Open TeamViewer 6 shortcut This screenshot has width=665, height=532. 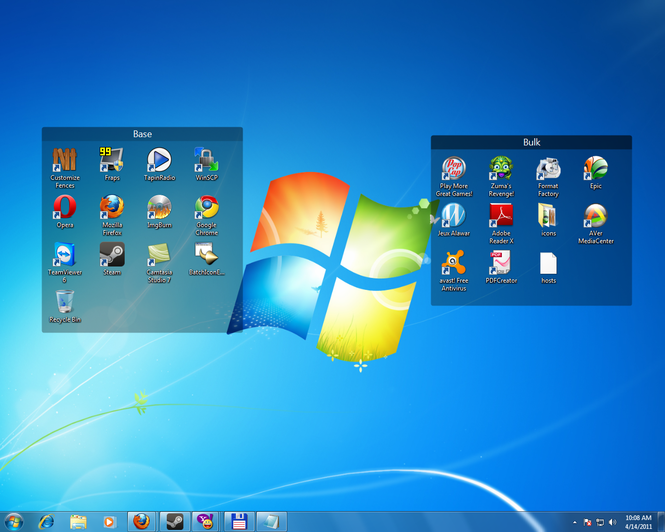pyautogui.click(x=64, y=263)
